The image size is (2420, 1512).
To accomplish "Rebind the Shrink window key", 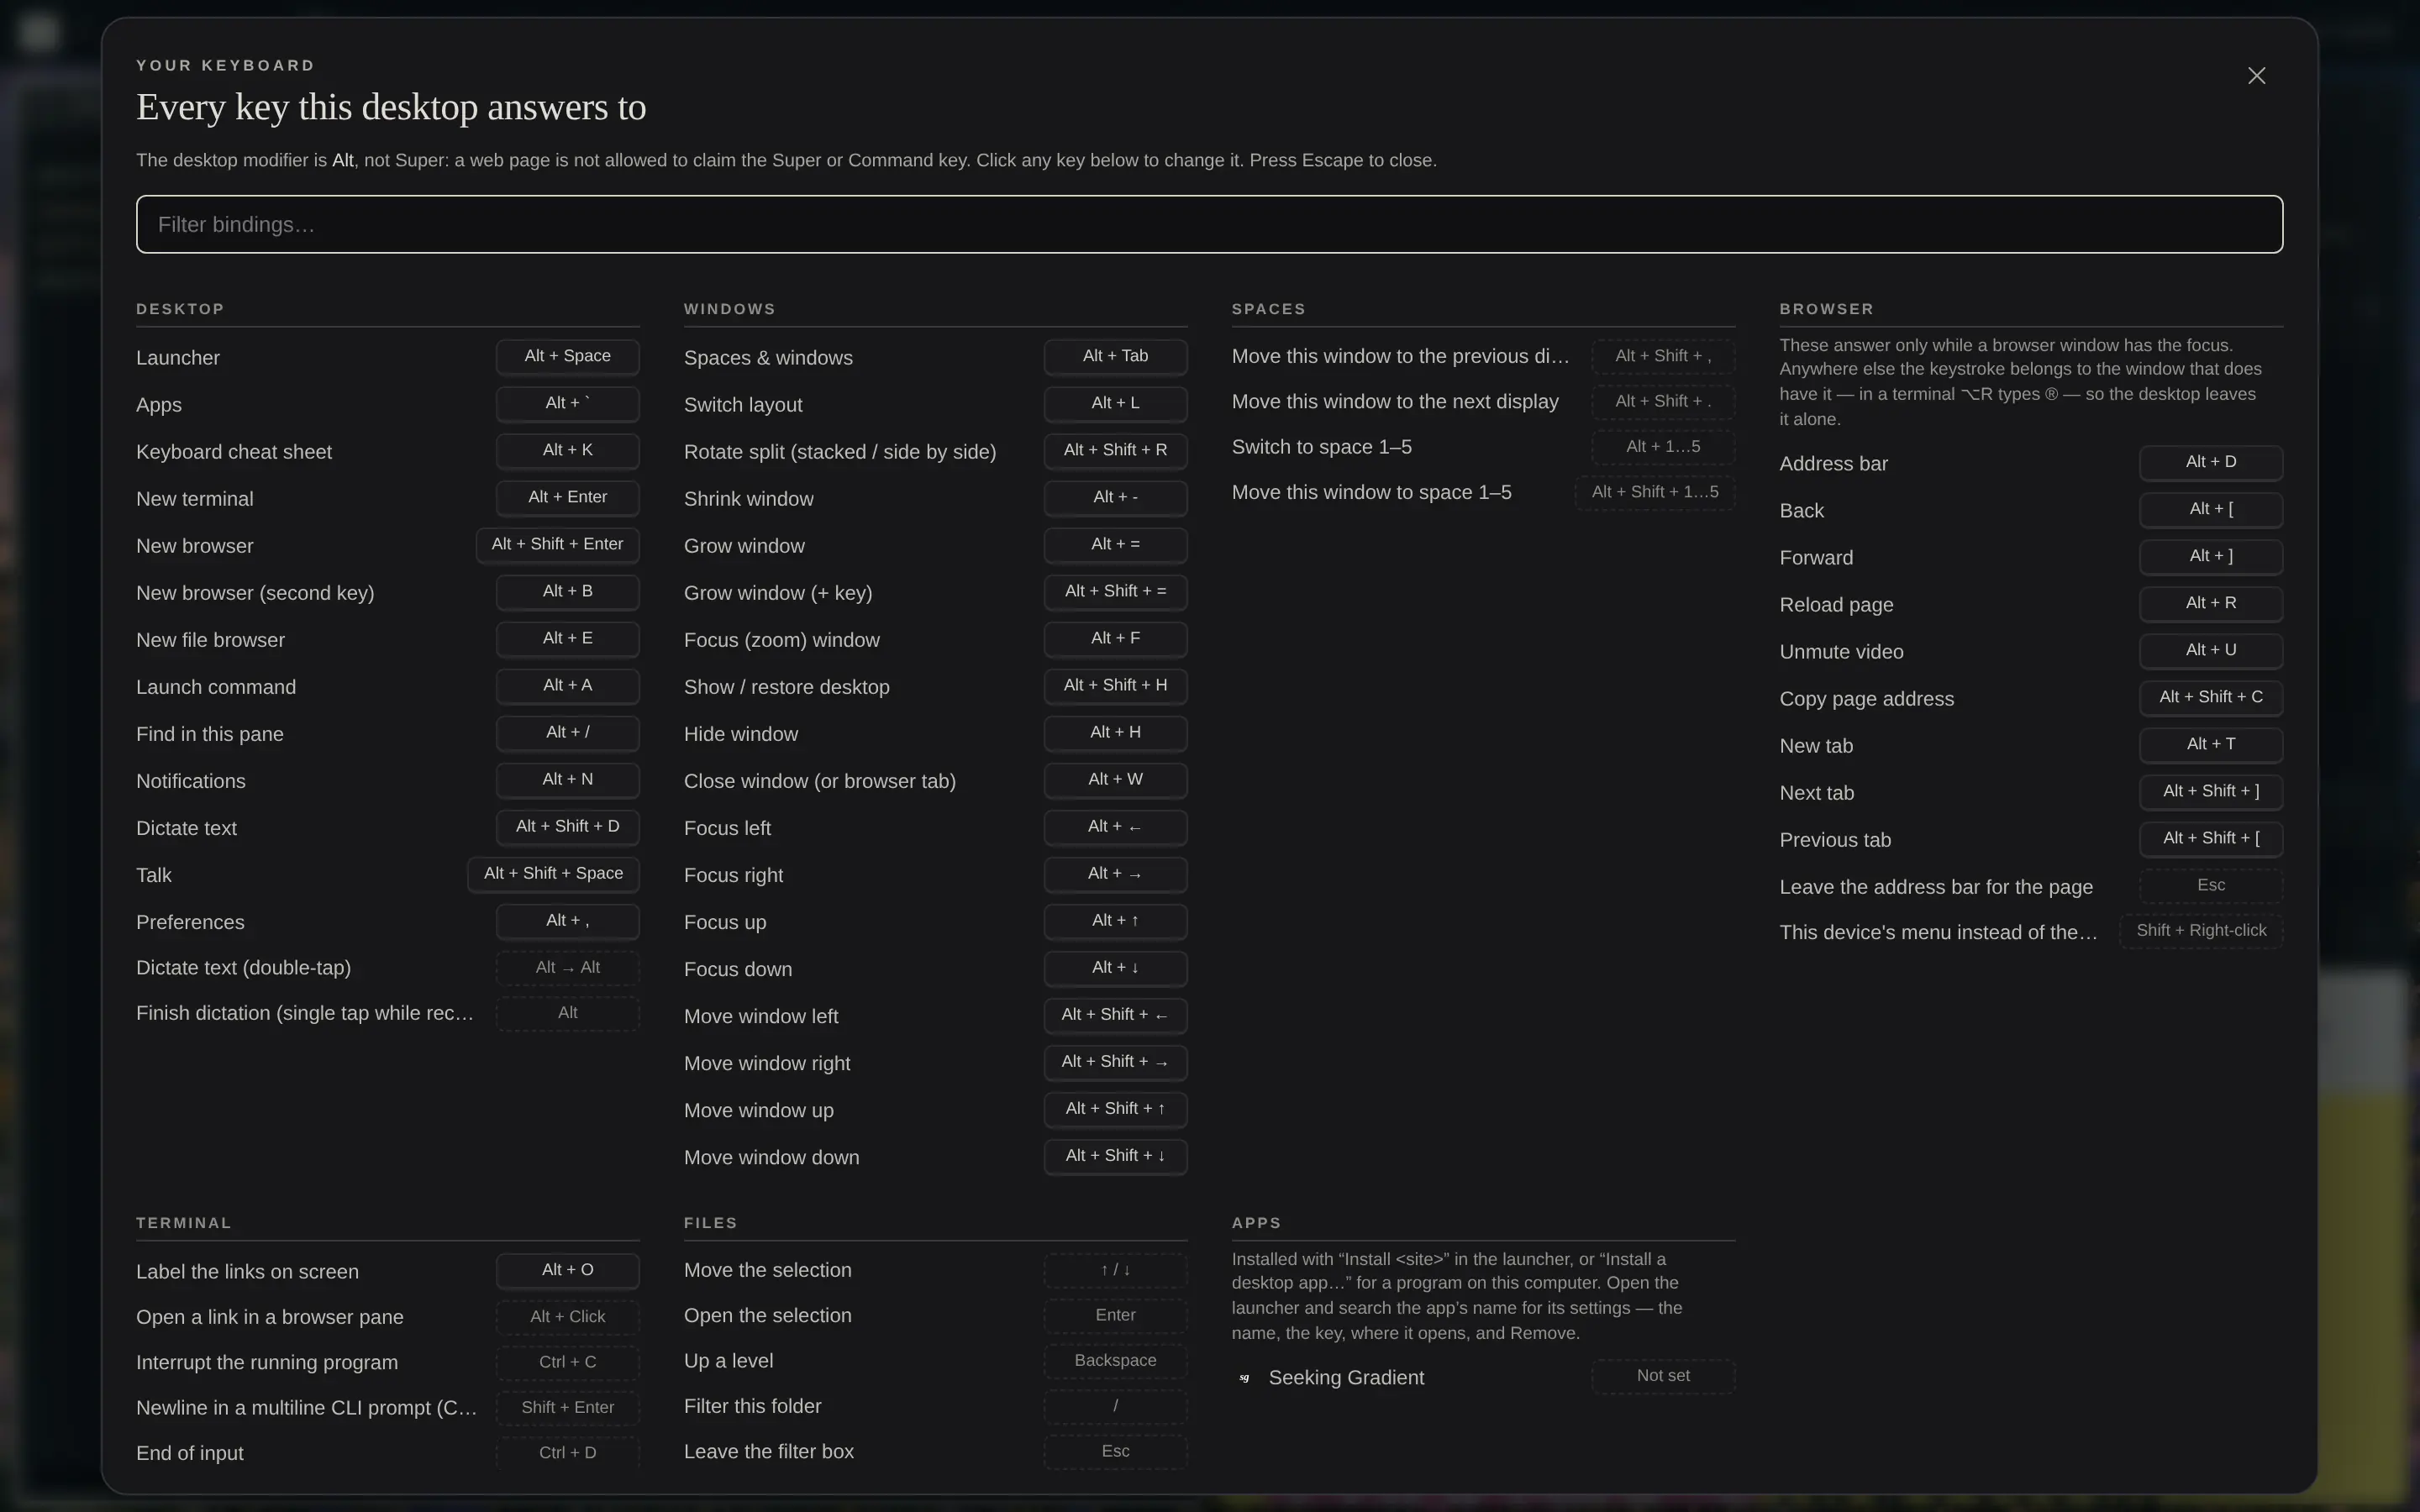I will pyautogui.click(x=1115, y=497).
